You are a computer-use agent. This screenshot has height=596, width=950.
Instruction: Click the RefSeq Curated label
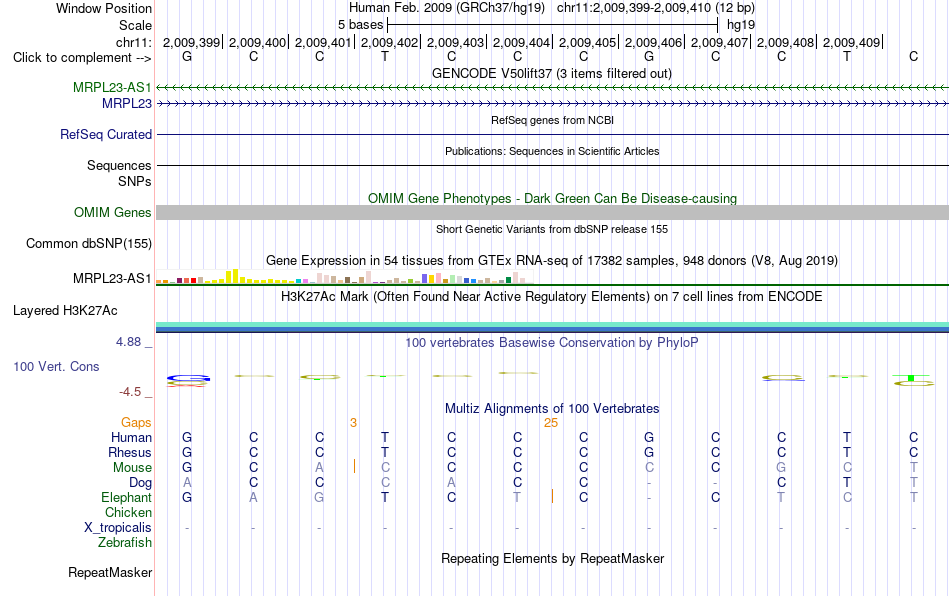point(105,134)
